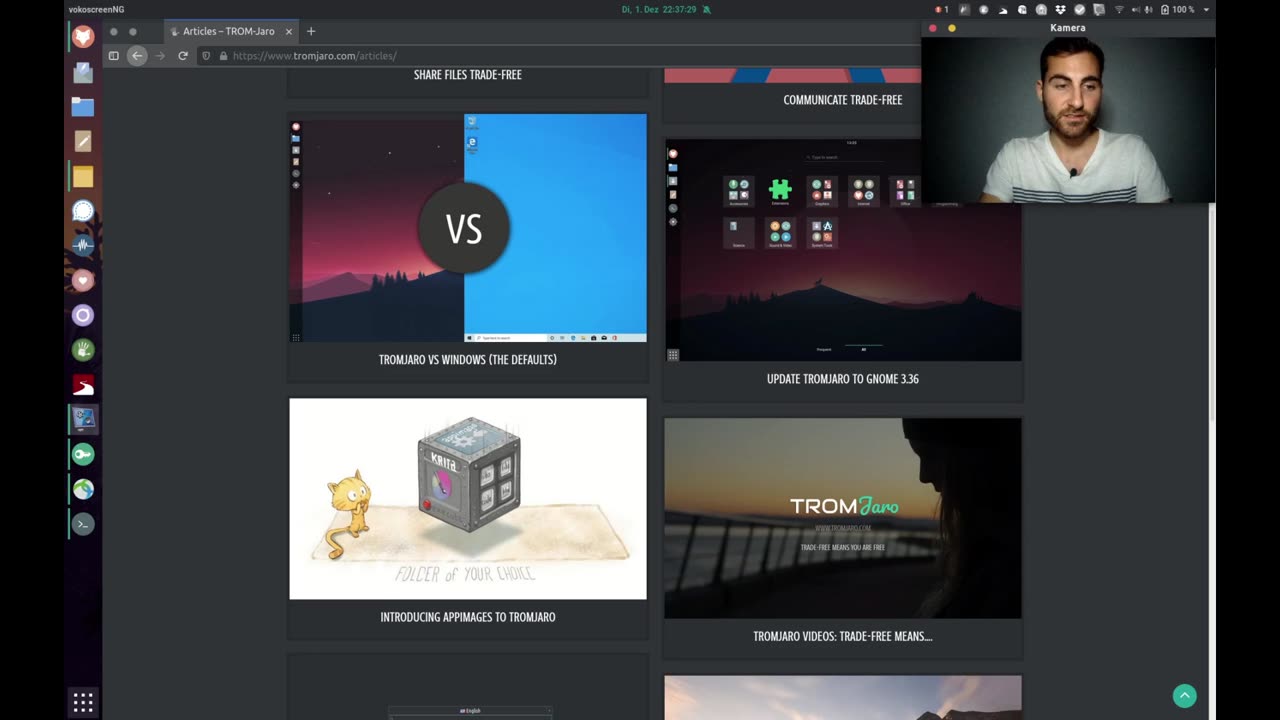This screenshot has width=1280, height=720.
Task: Open the system menu dropdown arrow
Action: pos(1206,9)
